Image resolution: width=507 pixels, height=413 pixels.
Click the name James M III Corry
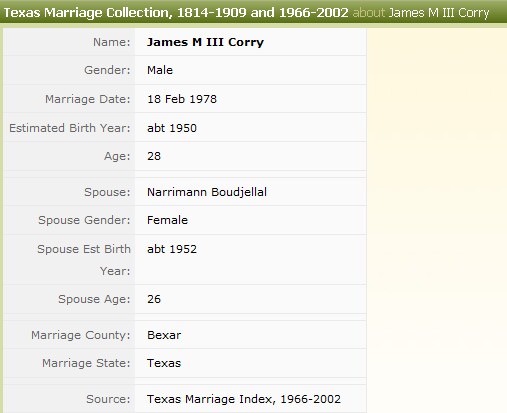pos(205,42)
